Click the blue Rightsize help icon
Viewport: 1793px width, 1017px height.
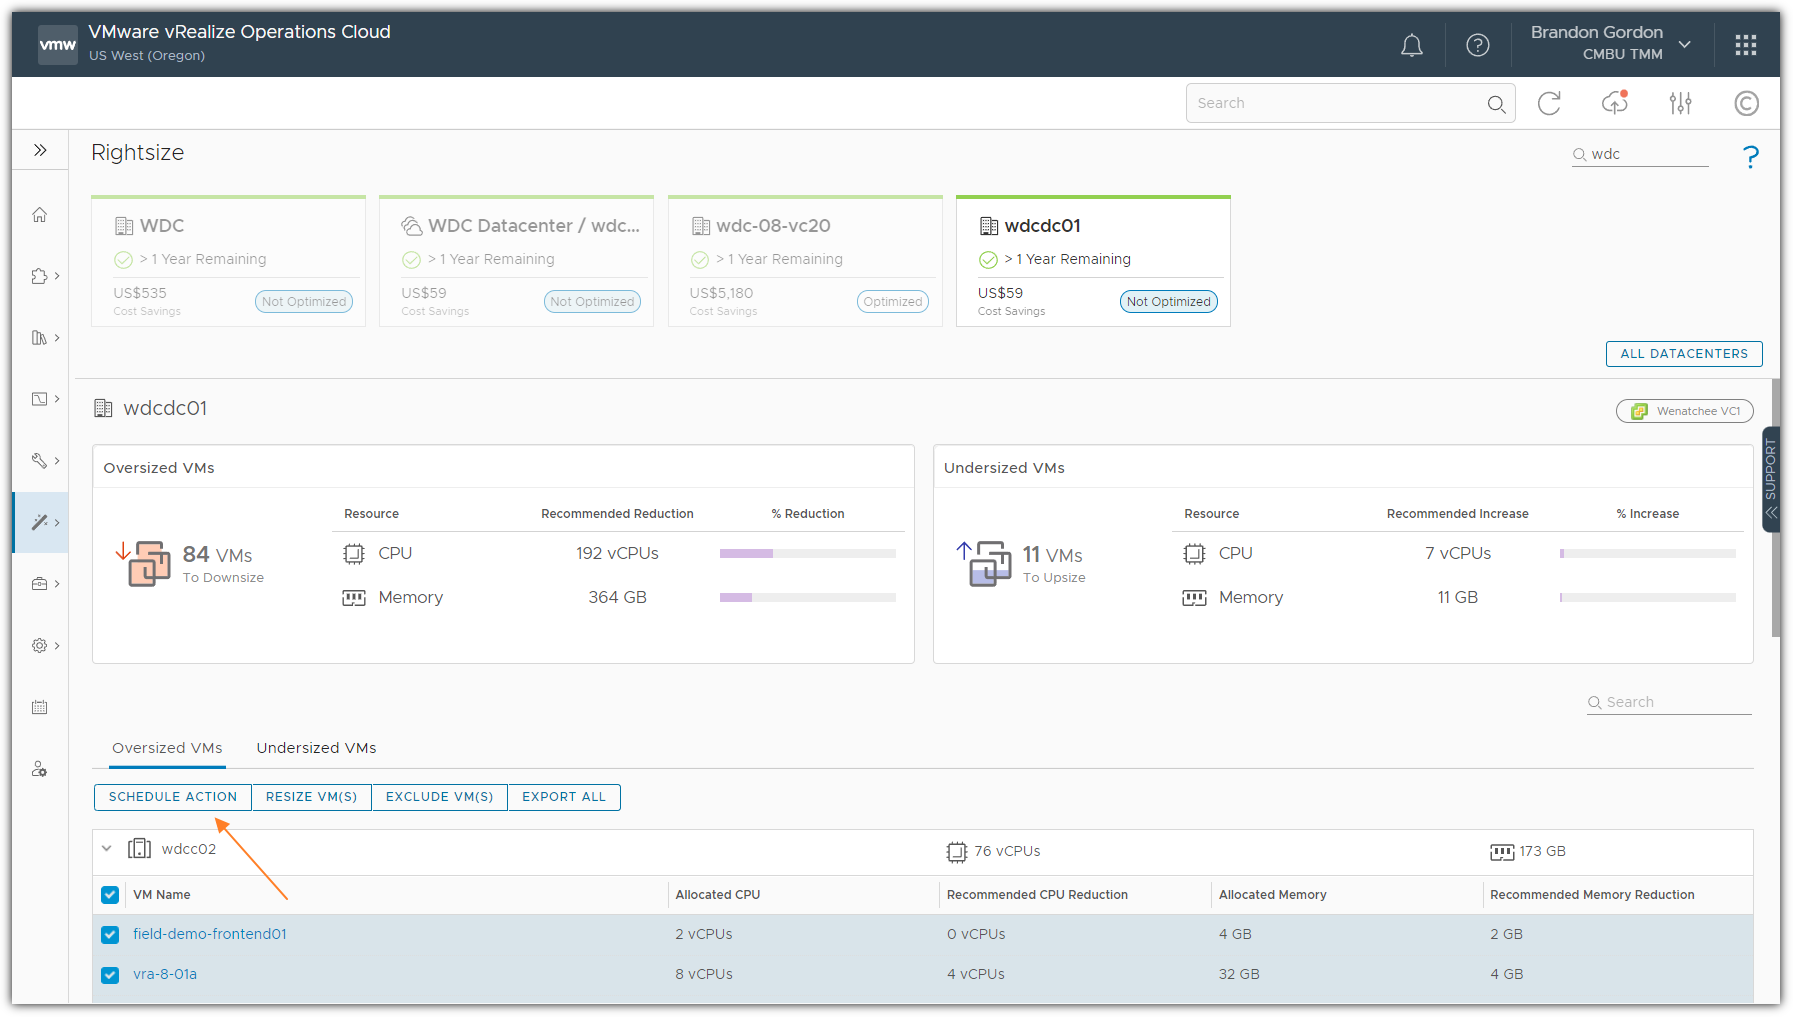[x=1750, y=157]
